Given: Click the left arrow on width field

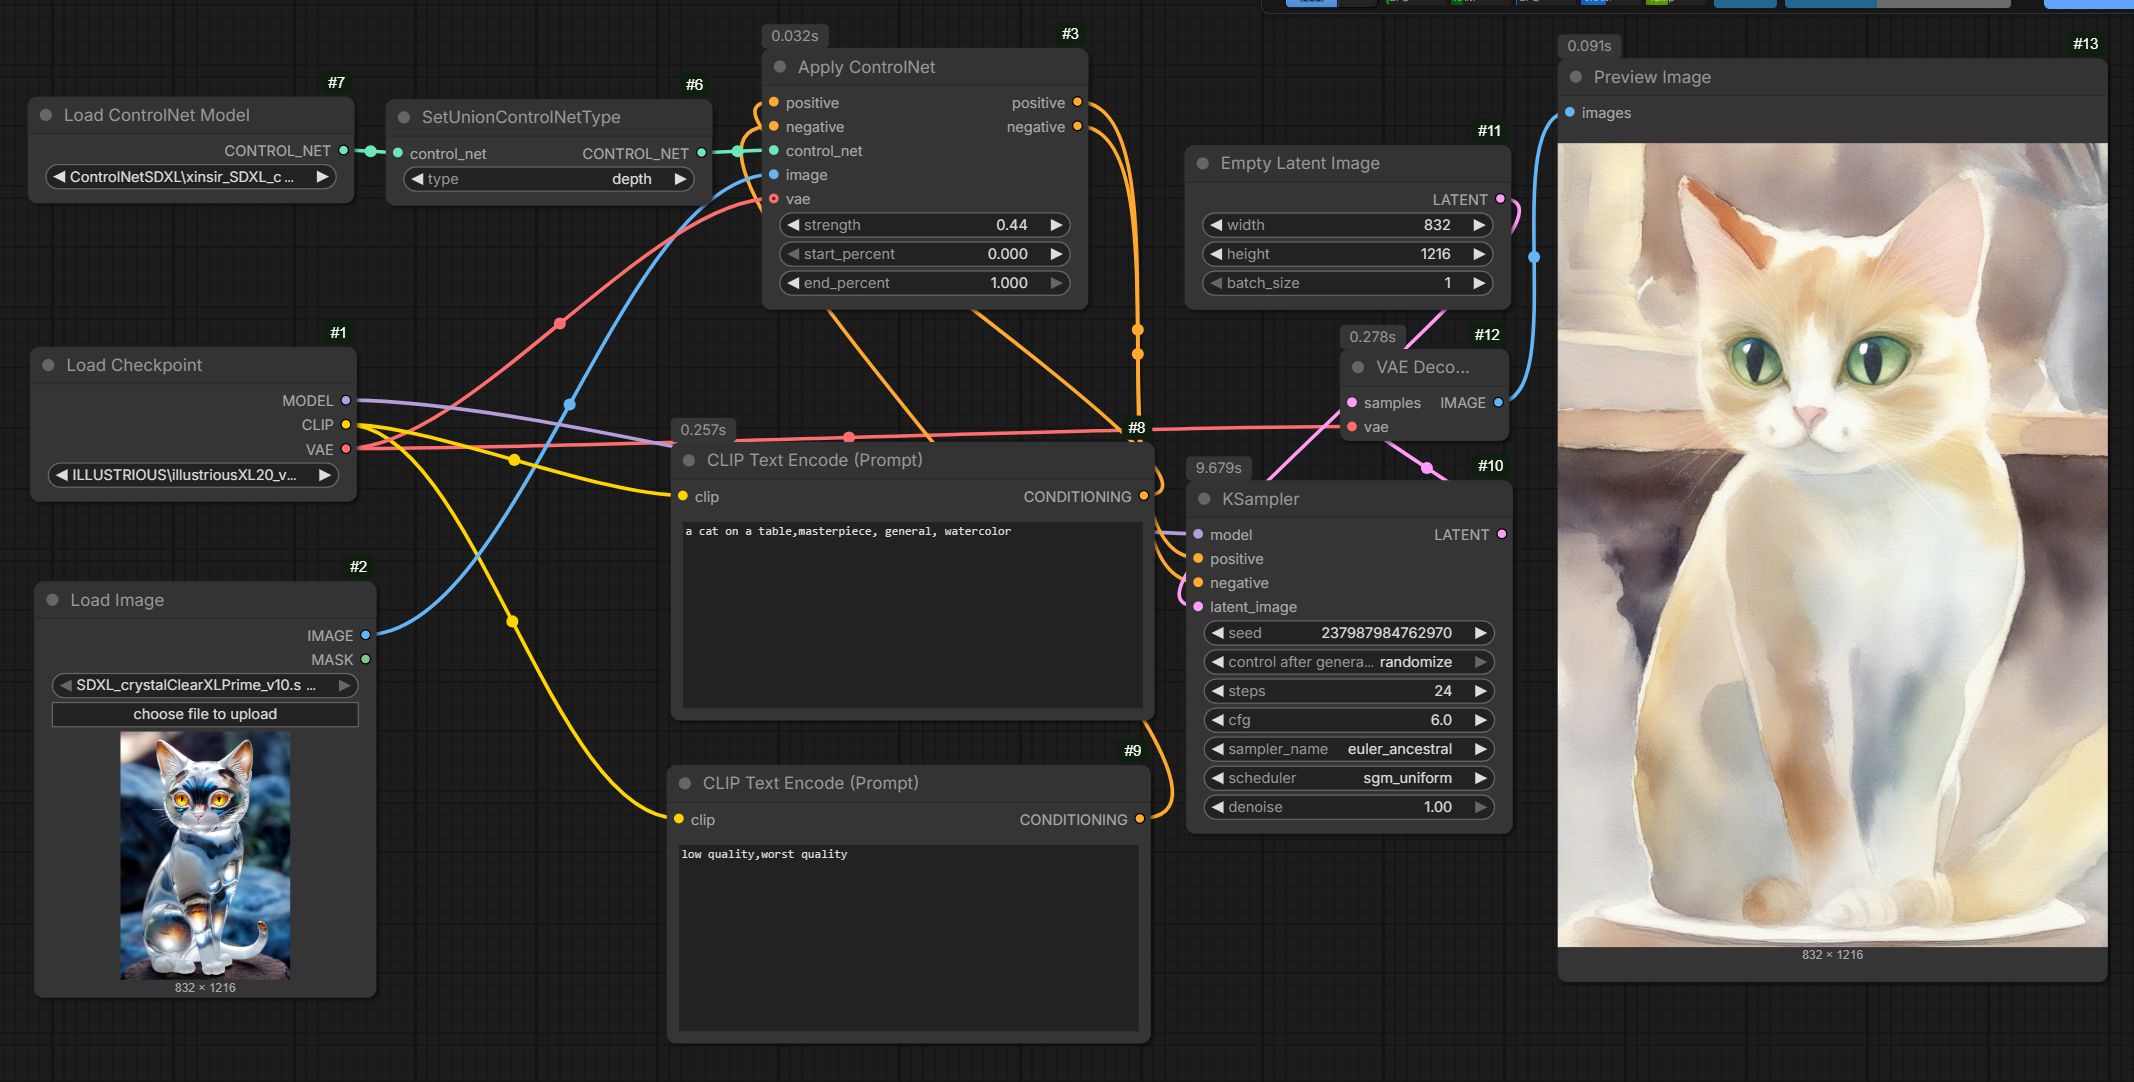Looking at the screenshot, I should (x=1216, y=225).
